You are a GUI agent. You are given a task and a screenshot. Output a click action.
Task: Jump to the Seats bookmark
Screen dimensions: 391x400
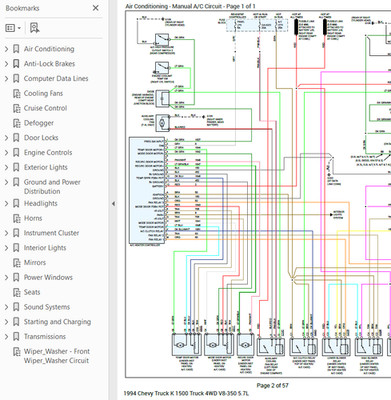[x=32, y=292]
